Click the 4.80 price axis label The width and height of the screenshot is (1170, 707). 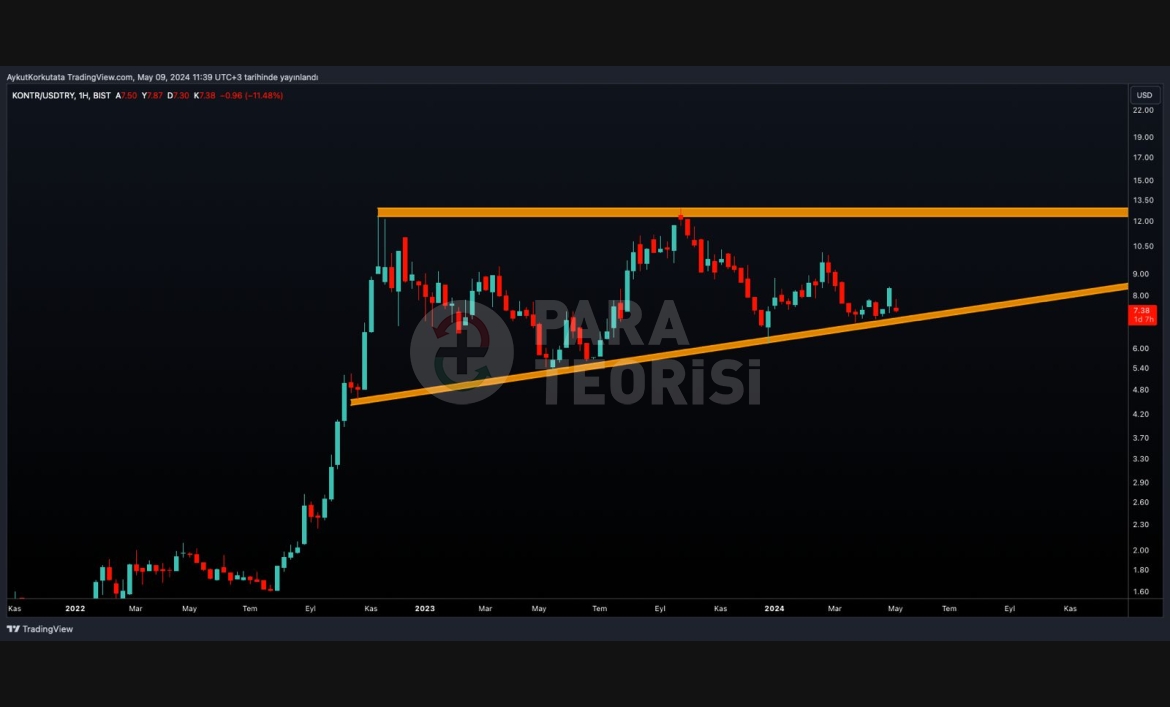(x=1141, y=390)
